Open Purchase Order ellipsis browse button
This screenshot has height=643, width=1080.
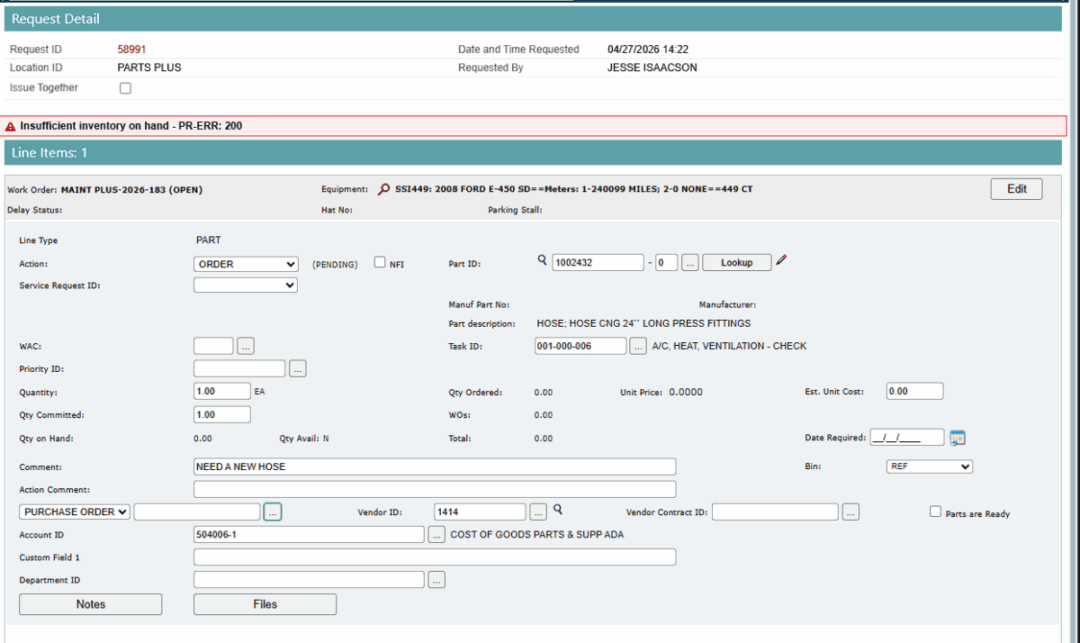point(273,512)
